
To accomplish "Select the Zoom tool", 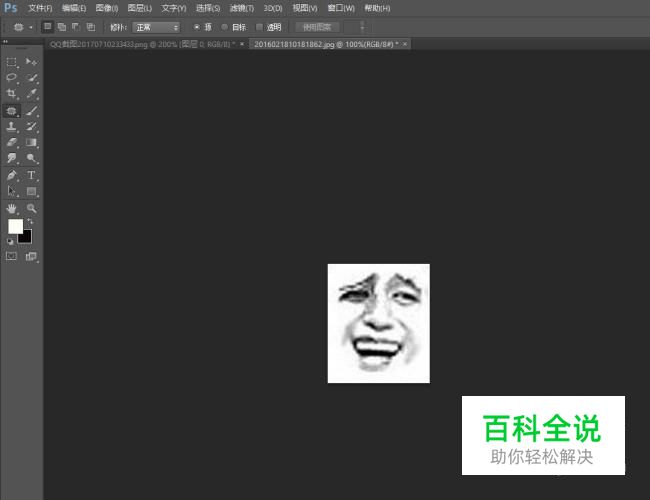I will 31,208.
